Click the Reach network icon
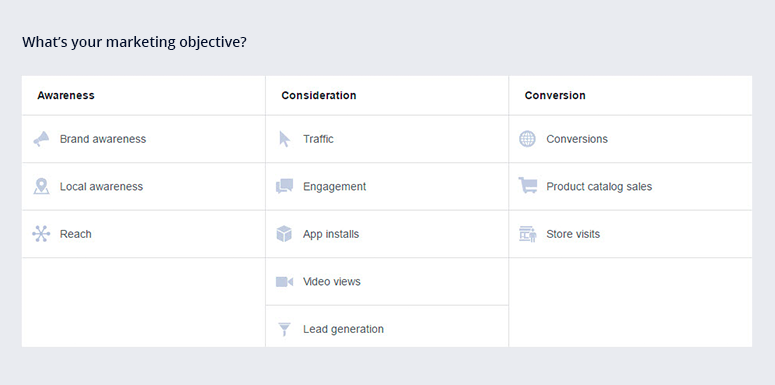 pyautogui.click(x=41, y=234)
